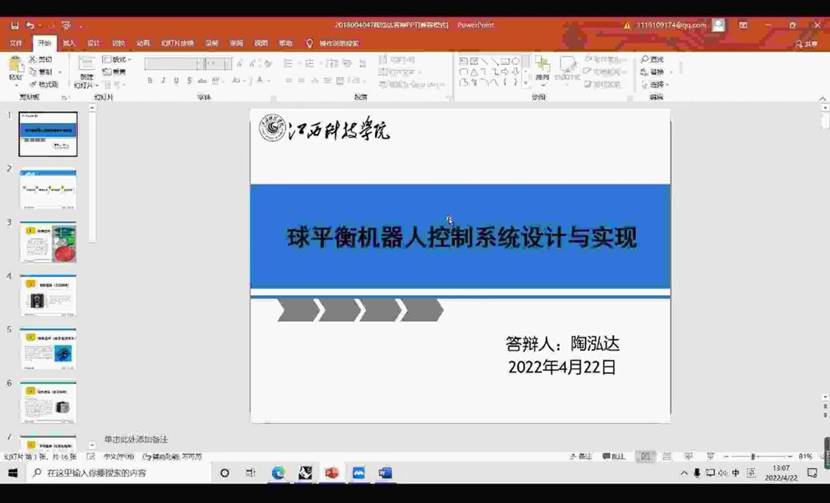Click Find in the Editing group

652,59
